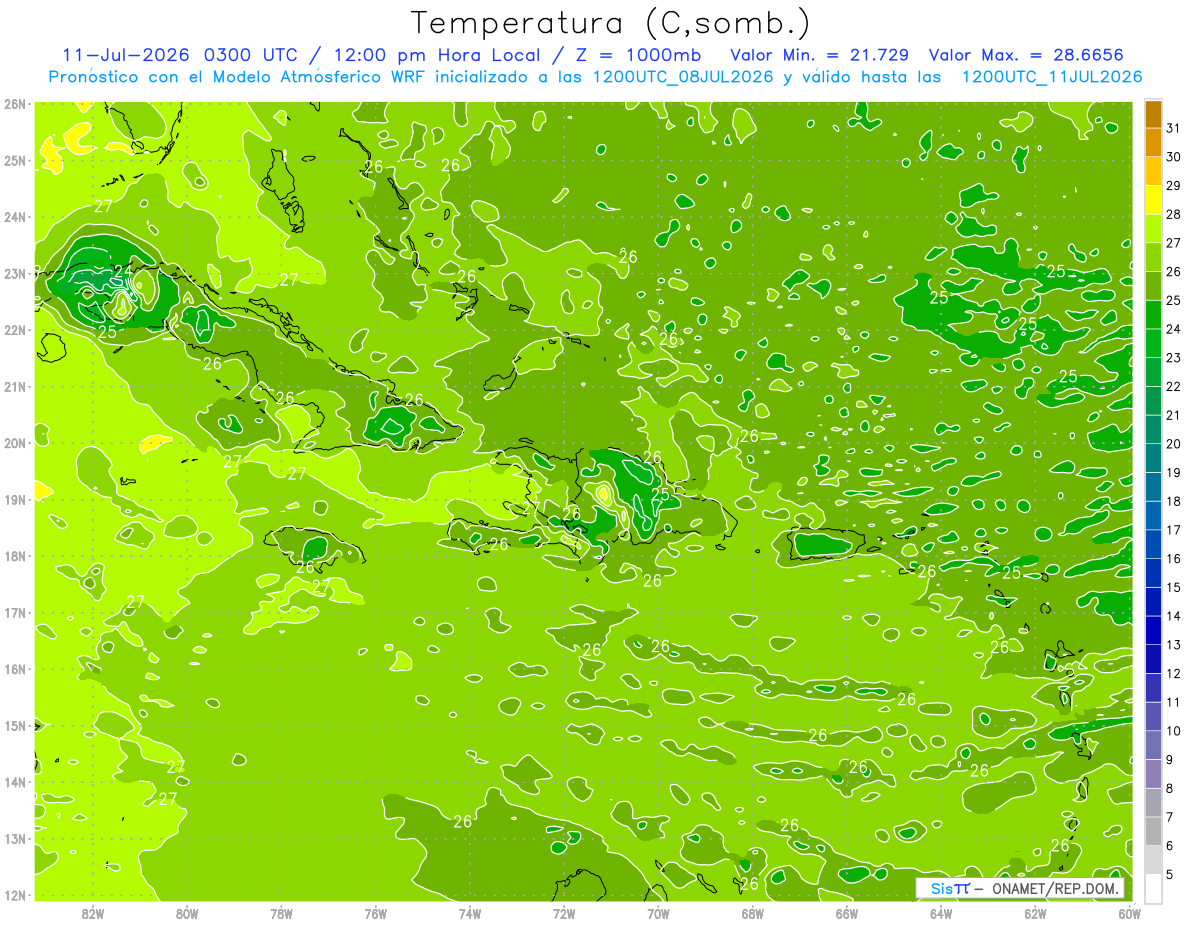Viewport: 1200px width, 927px height.
Task: Click the 16N latitude axis label
Action: click(x=14, y=669)
